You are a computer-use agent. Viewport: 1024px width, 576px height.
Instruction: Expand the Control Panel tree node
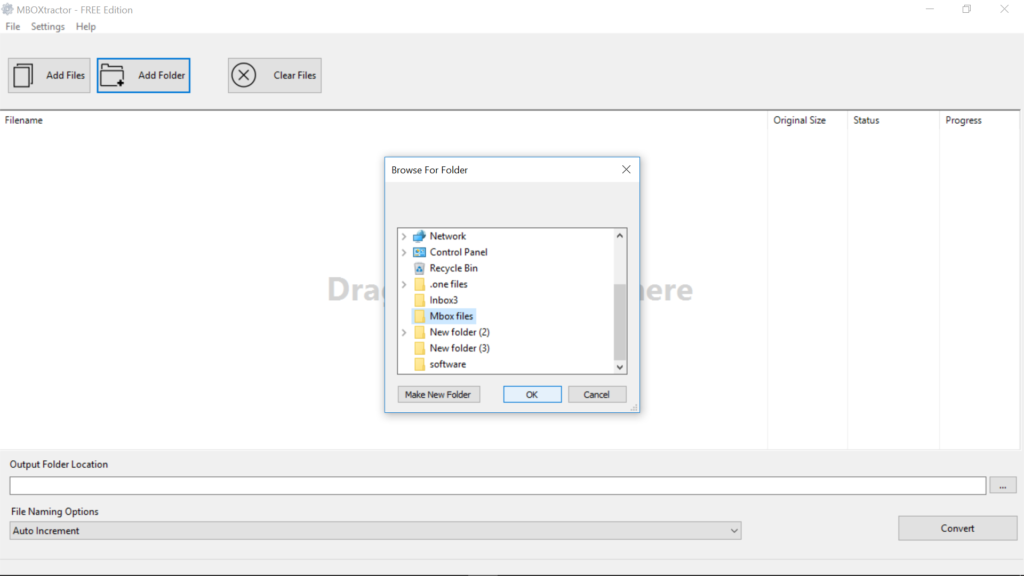pos(404,252)
